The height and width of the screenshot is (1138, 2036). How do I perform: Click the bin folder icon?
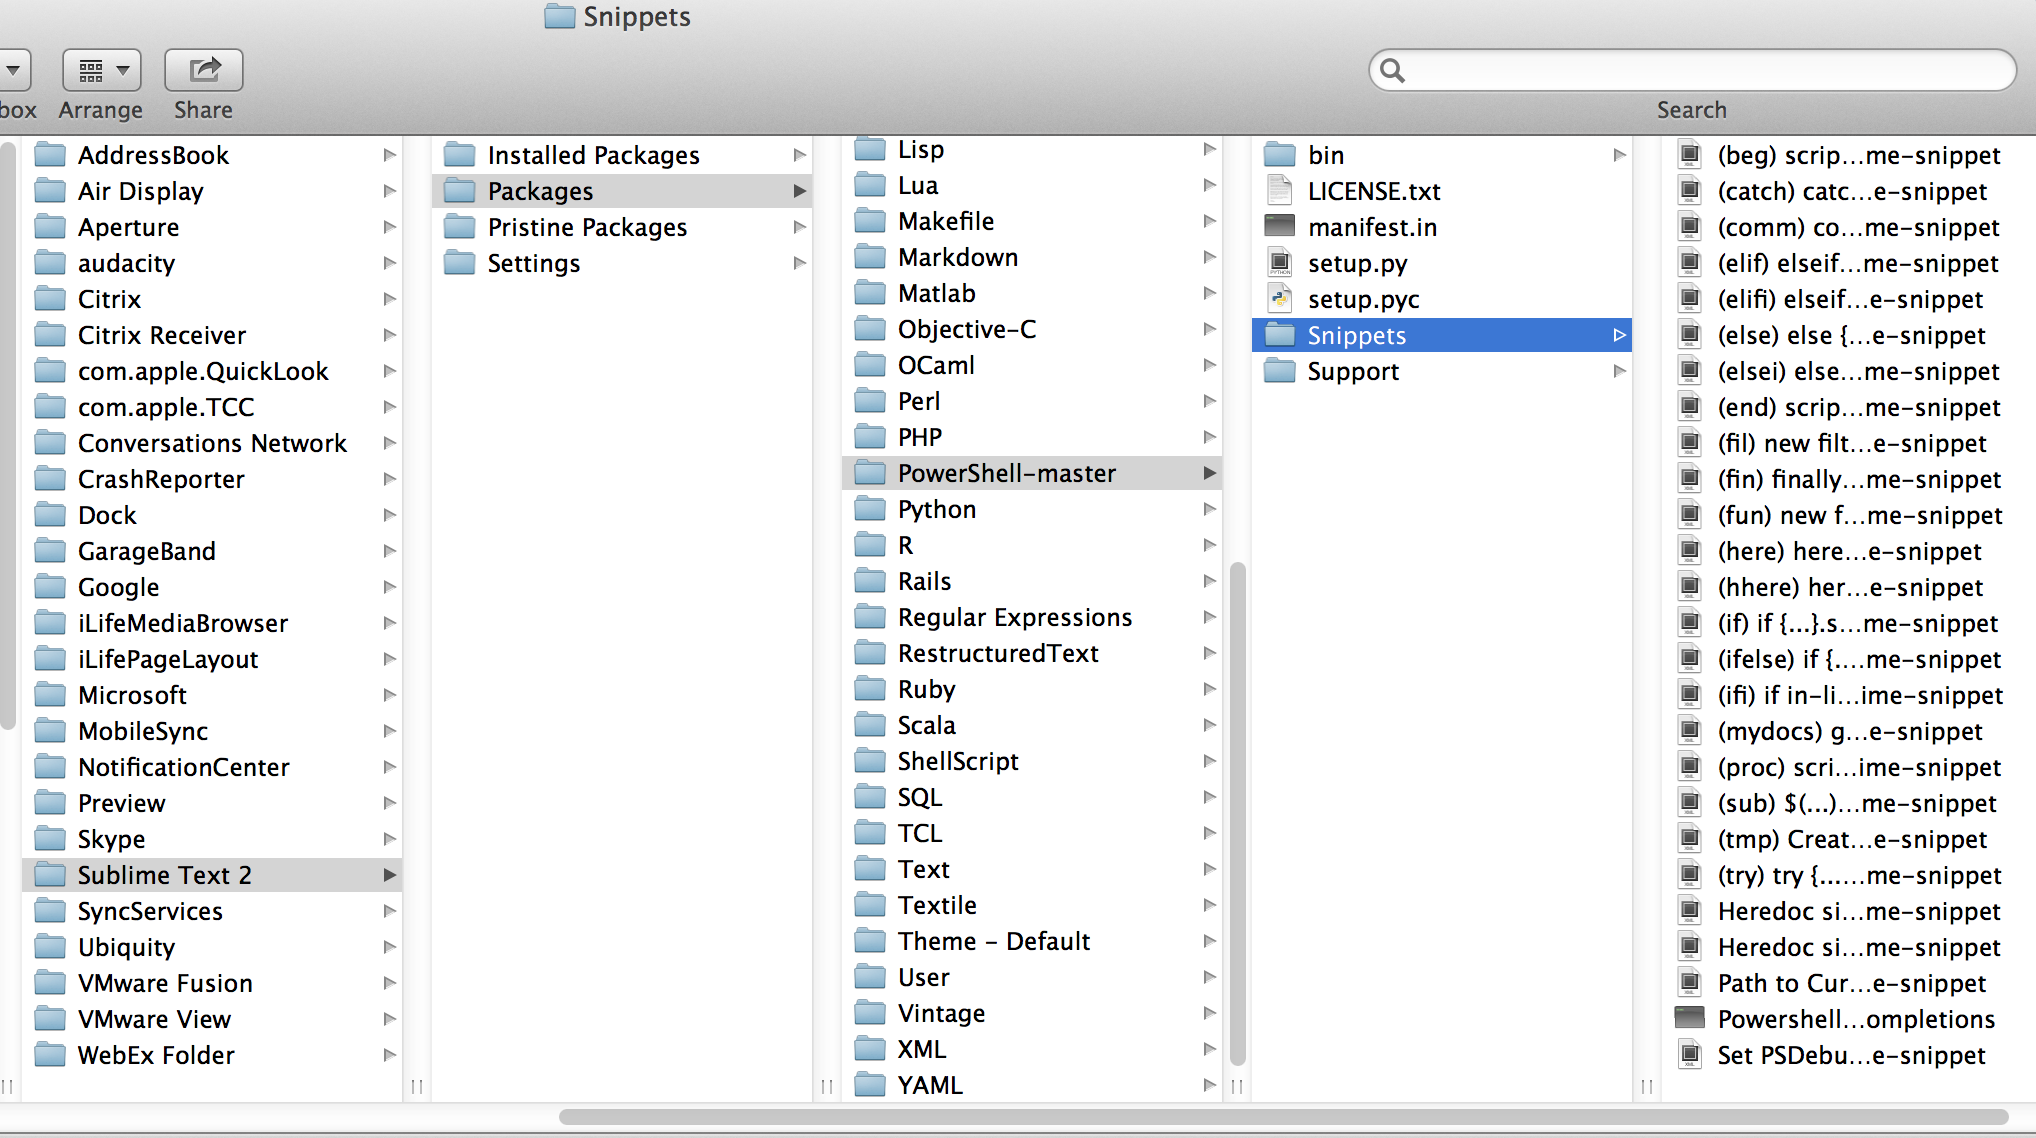pyautogui.click(x=1280, y=155)
